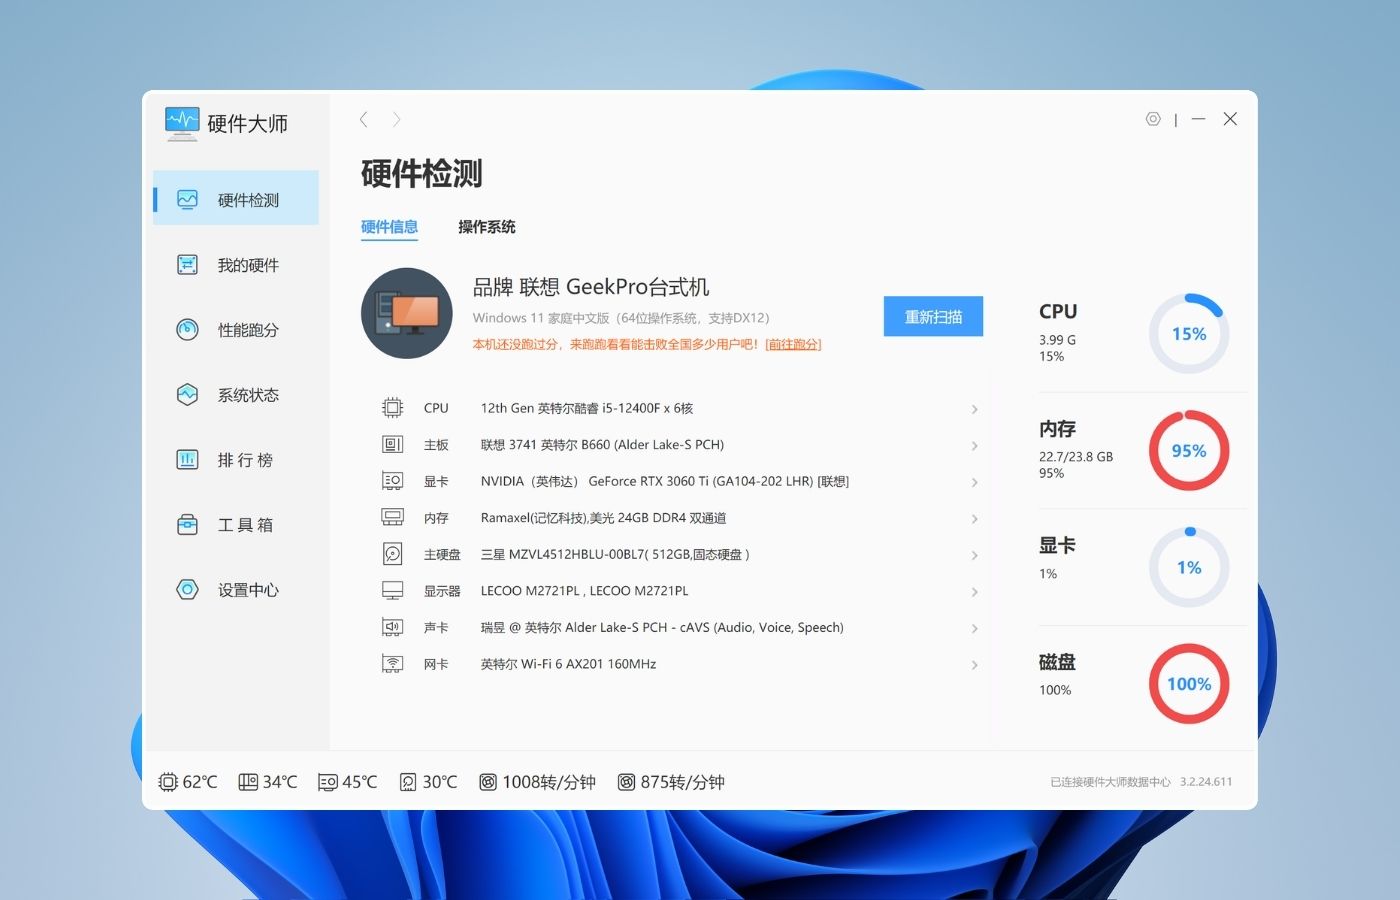Click the fan icon beside 875转/分钟

[626, 782]
